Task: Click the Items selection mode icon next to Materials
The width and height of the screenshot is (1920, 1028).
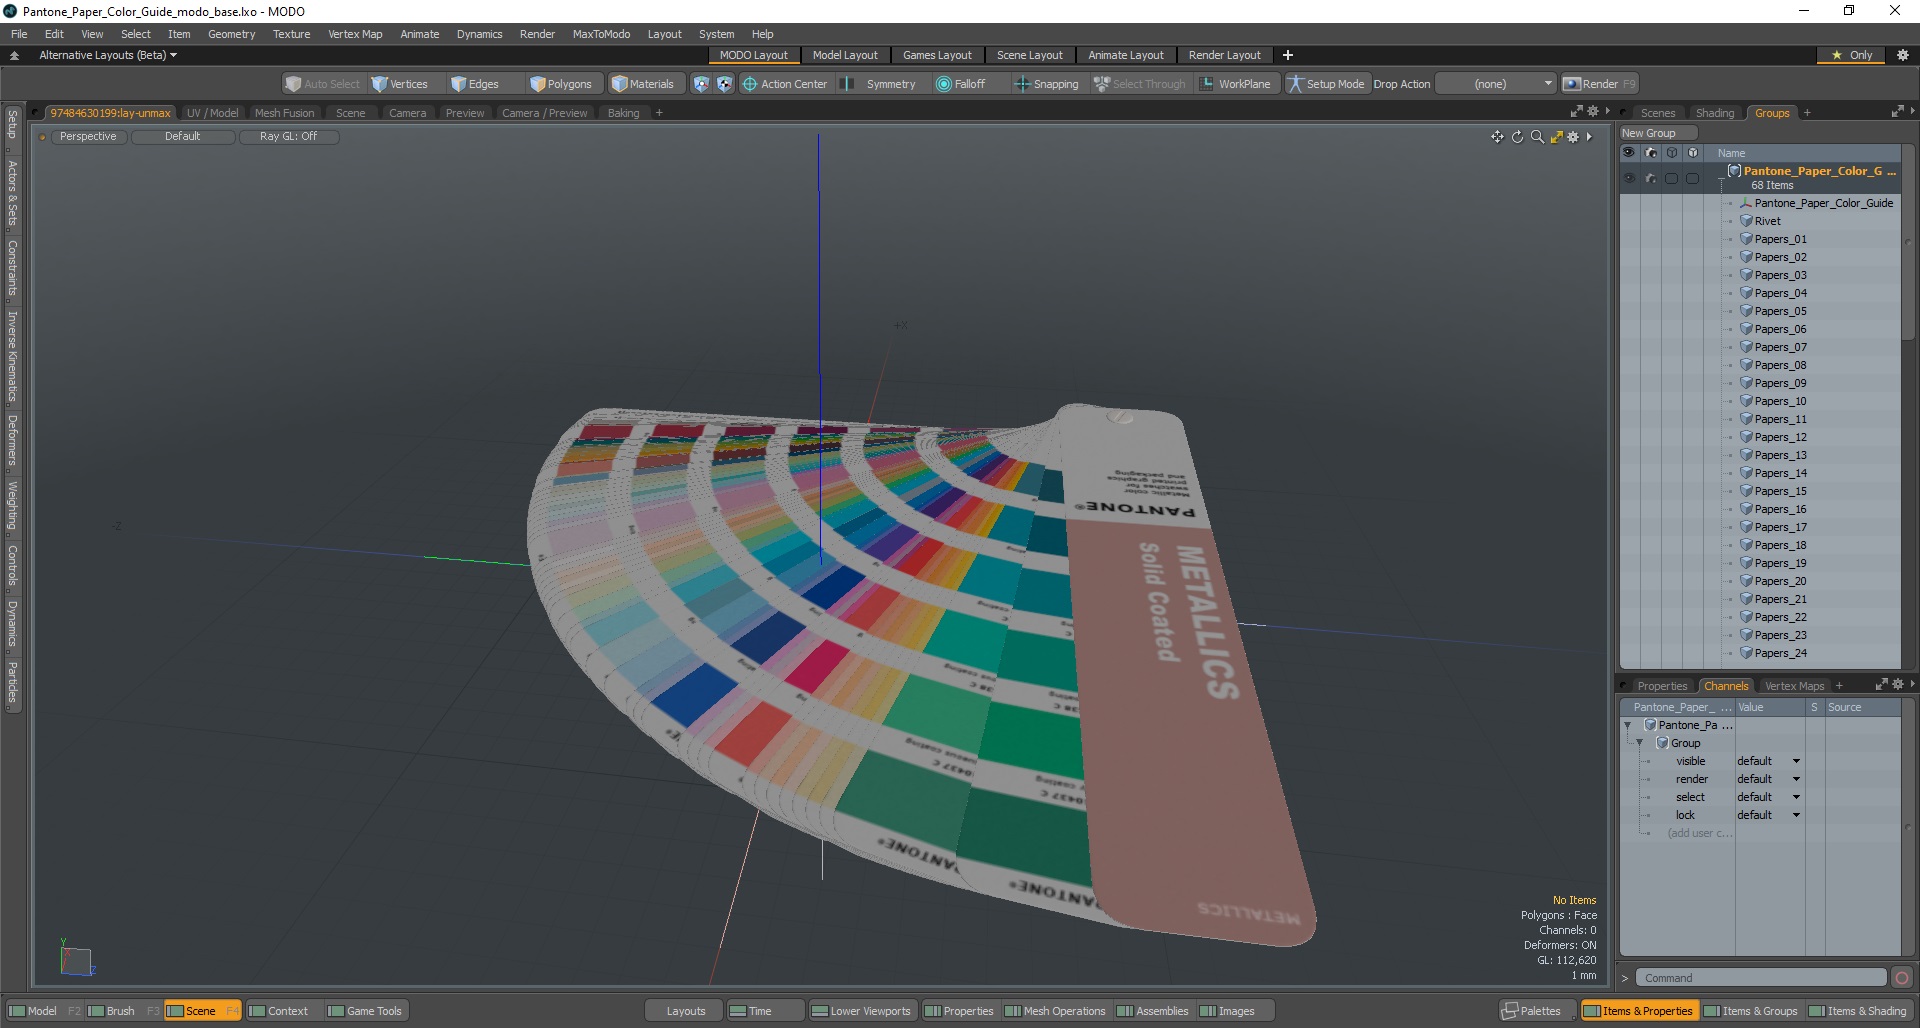Action: pos(701,84)
